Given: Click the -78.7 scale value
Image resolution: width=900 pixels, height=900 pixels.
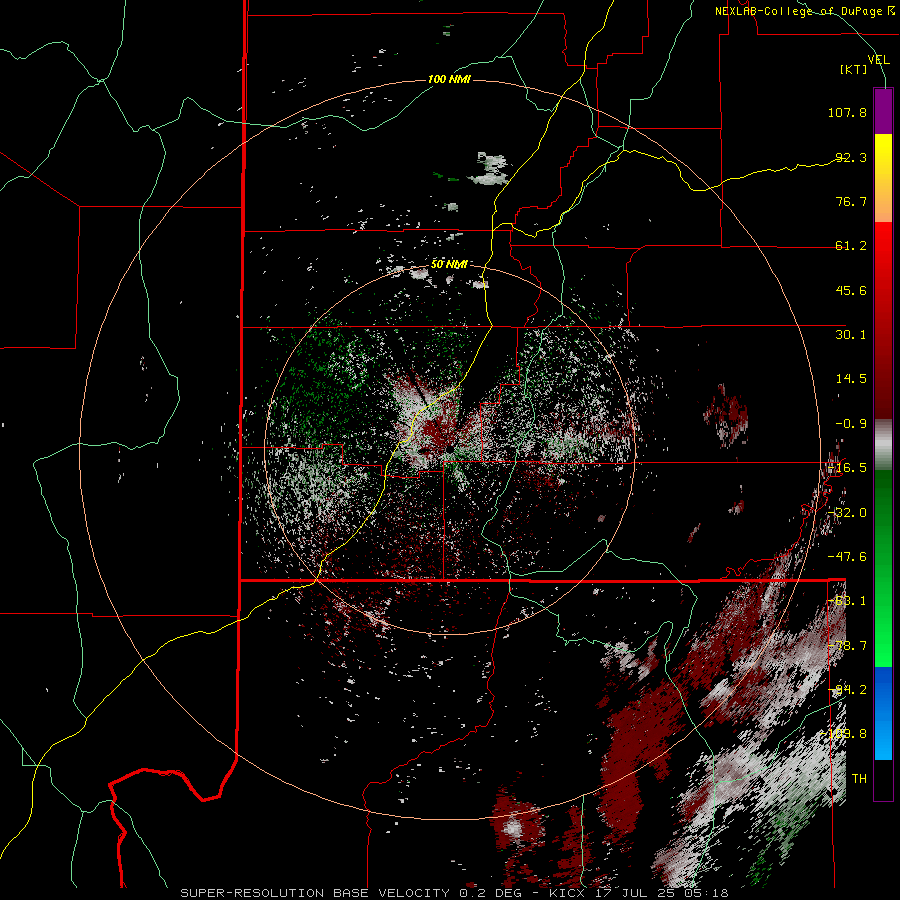Looking at the screenshot, I should pos(847,646).
